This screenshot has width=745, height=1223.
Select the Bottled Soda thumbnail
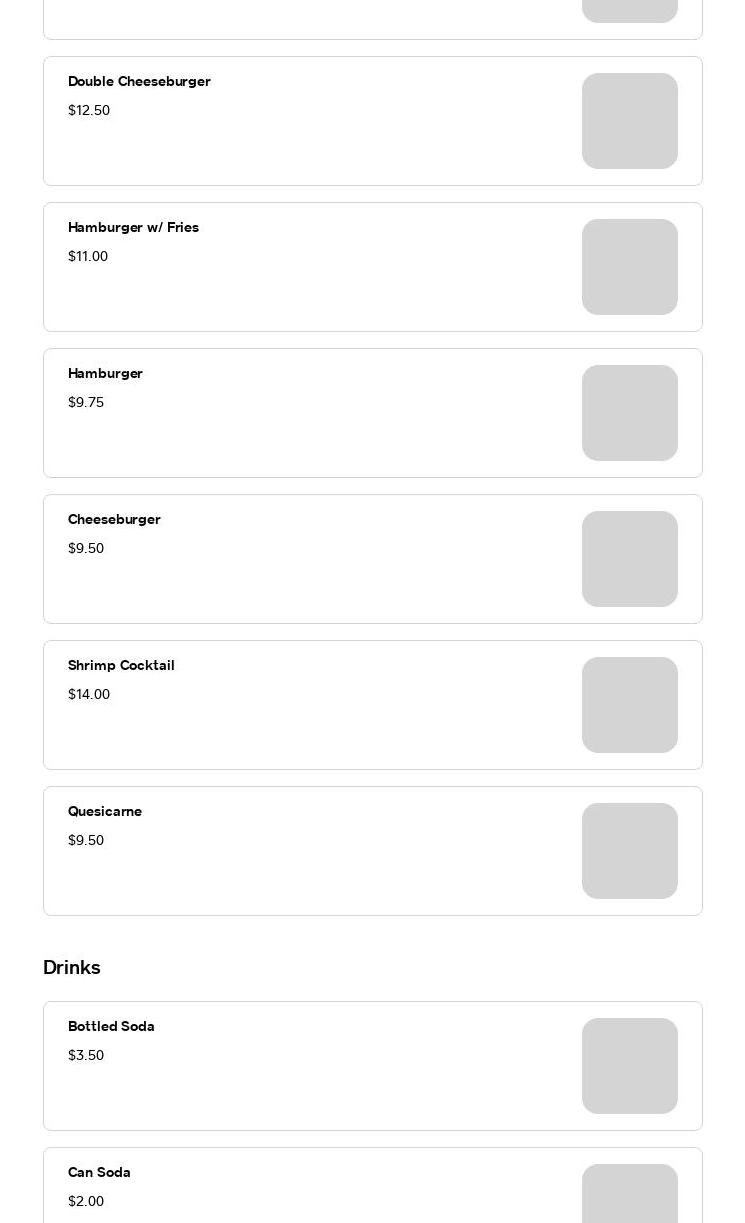629,1066
